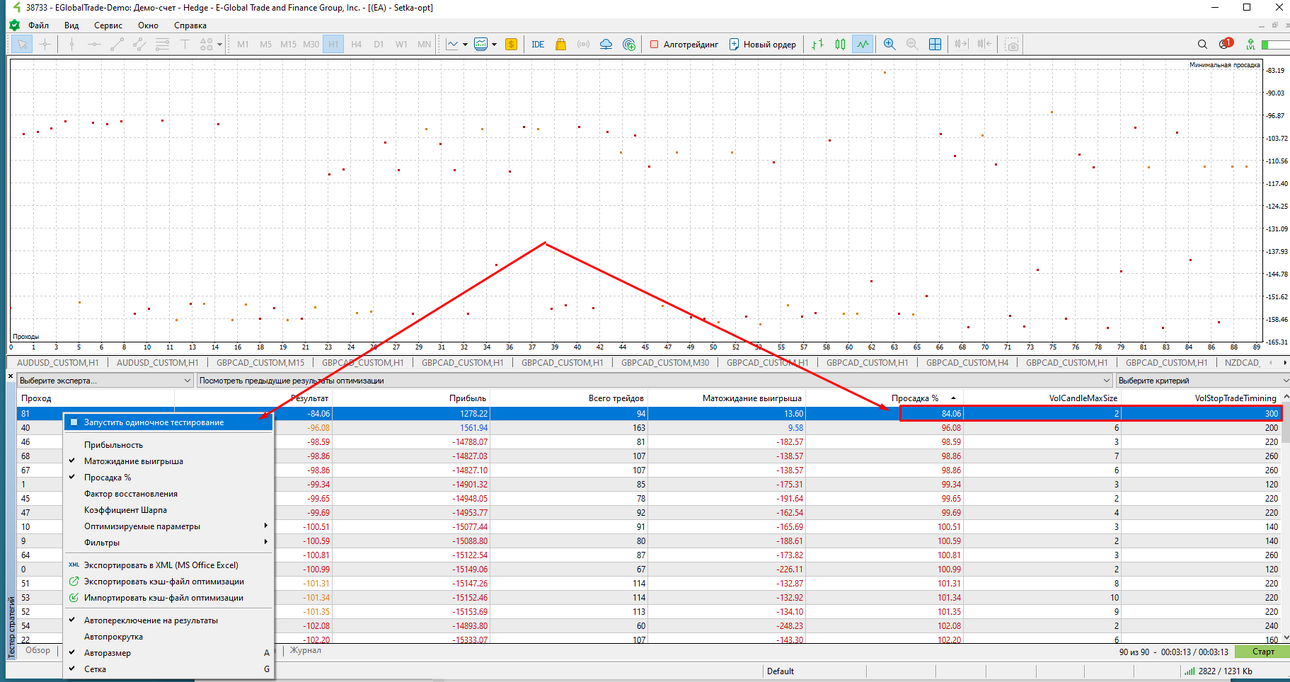The height and width of the screenshot is (682, 1290).
Task: Sort by the Прибыль column header
Action: (468, 398)
